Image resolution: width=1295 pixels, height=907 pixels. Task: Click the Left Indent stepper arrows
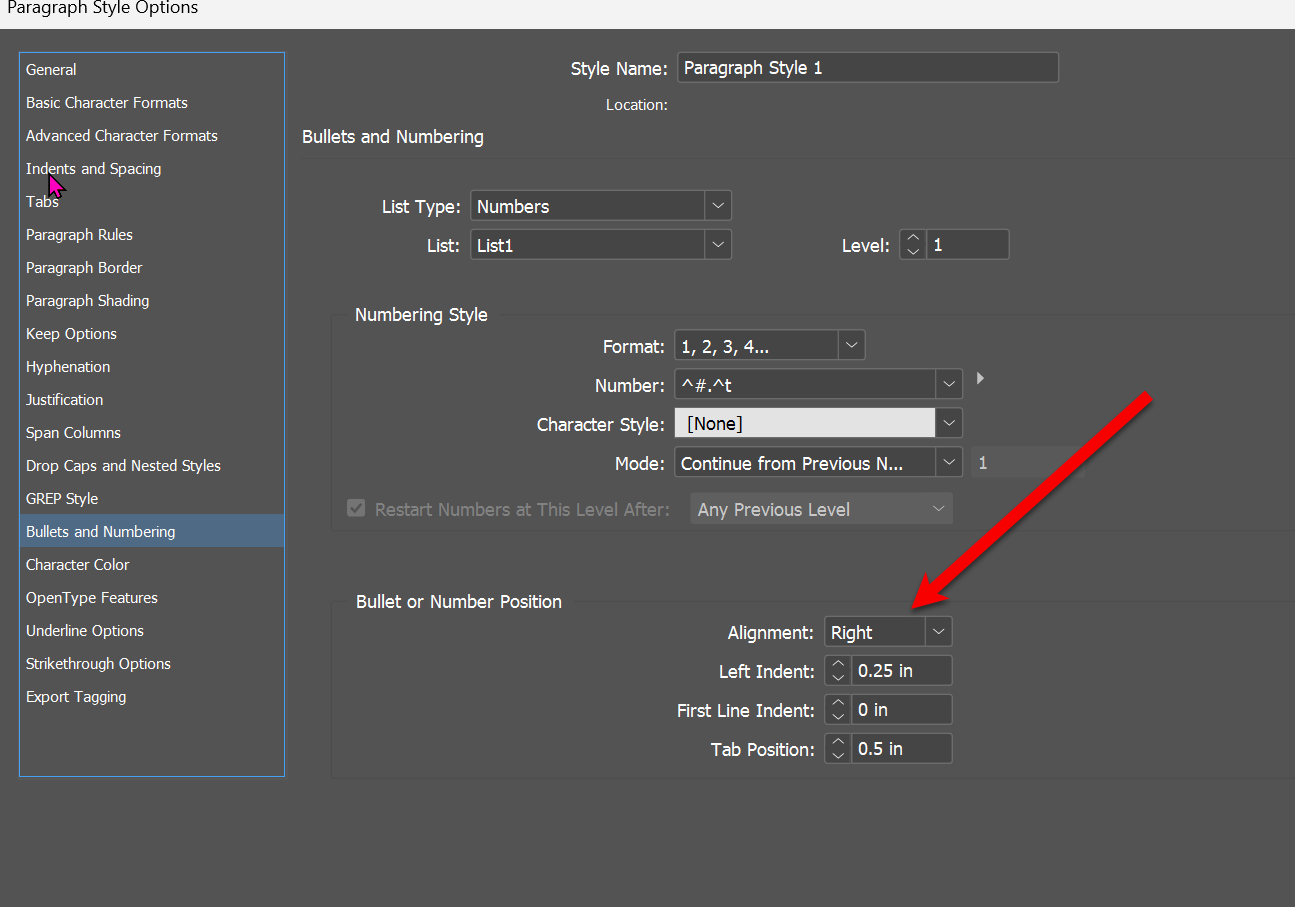point(838,671)
